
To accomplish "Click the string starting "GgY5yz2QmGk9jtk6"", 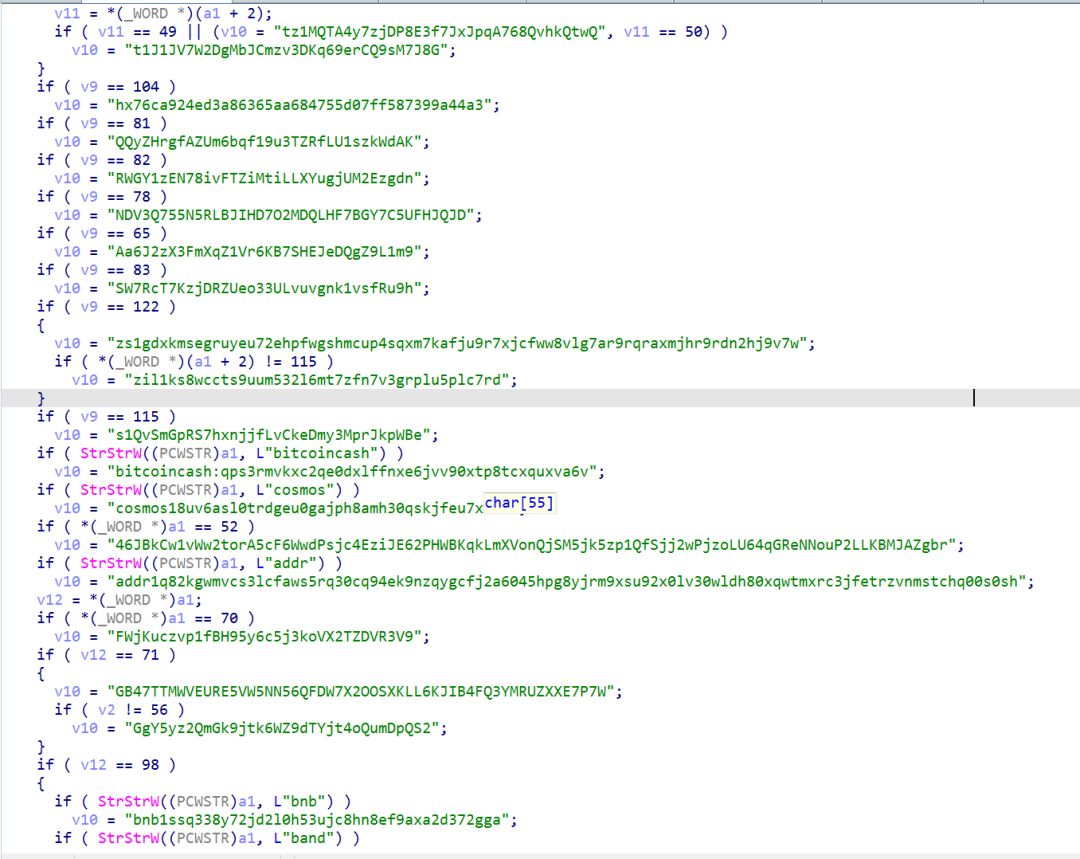I will [x=283, y=728].
